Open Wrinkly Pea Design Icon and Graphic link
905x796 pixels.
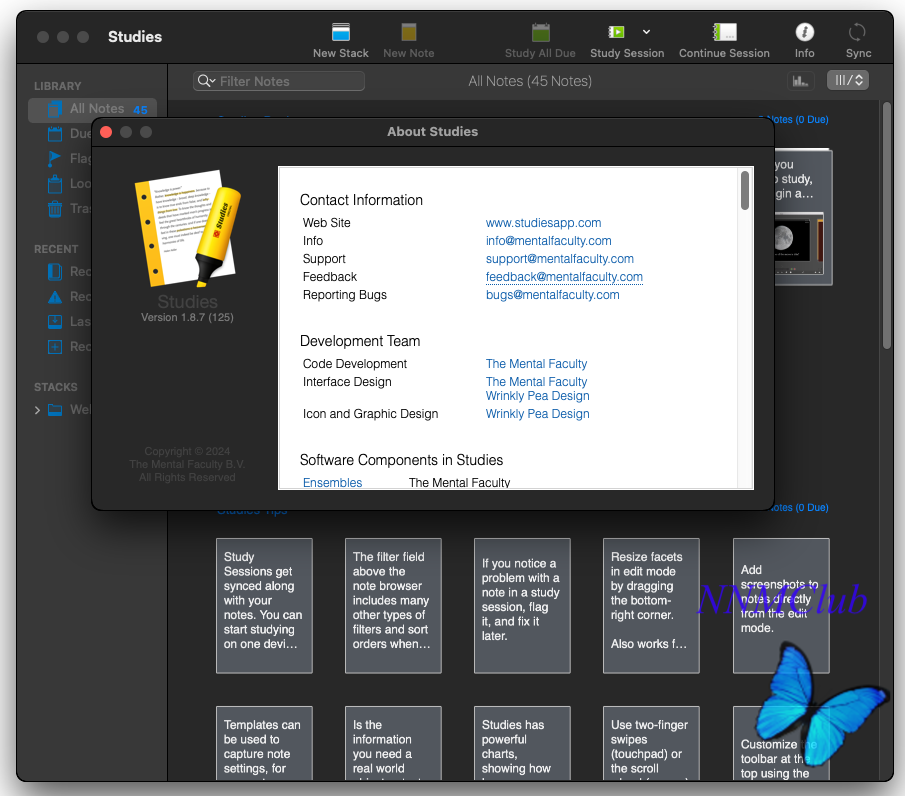pos(537,414)
